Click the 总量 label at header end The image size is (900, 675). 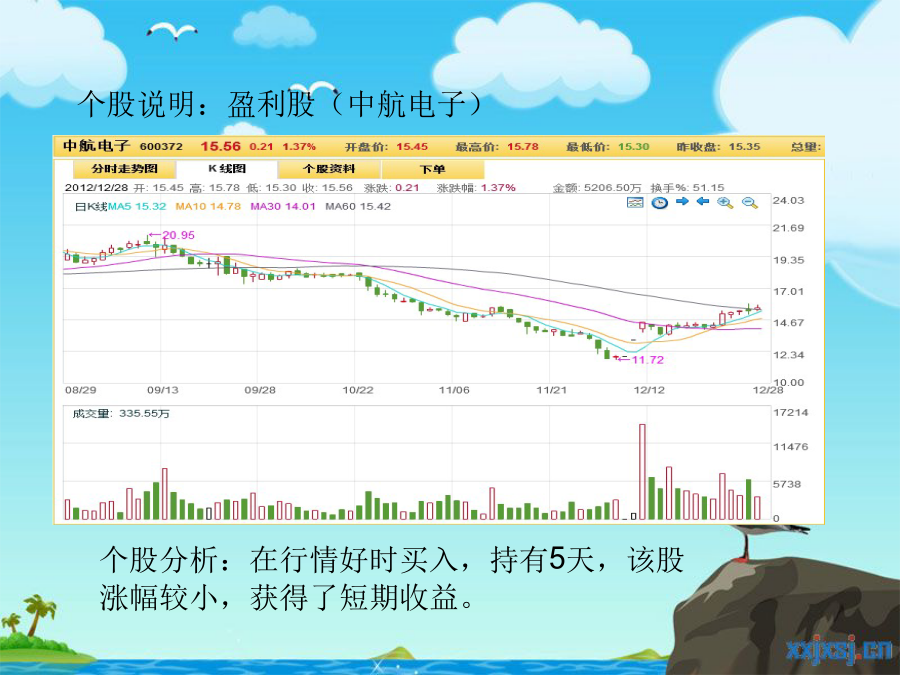804,147
